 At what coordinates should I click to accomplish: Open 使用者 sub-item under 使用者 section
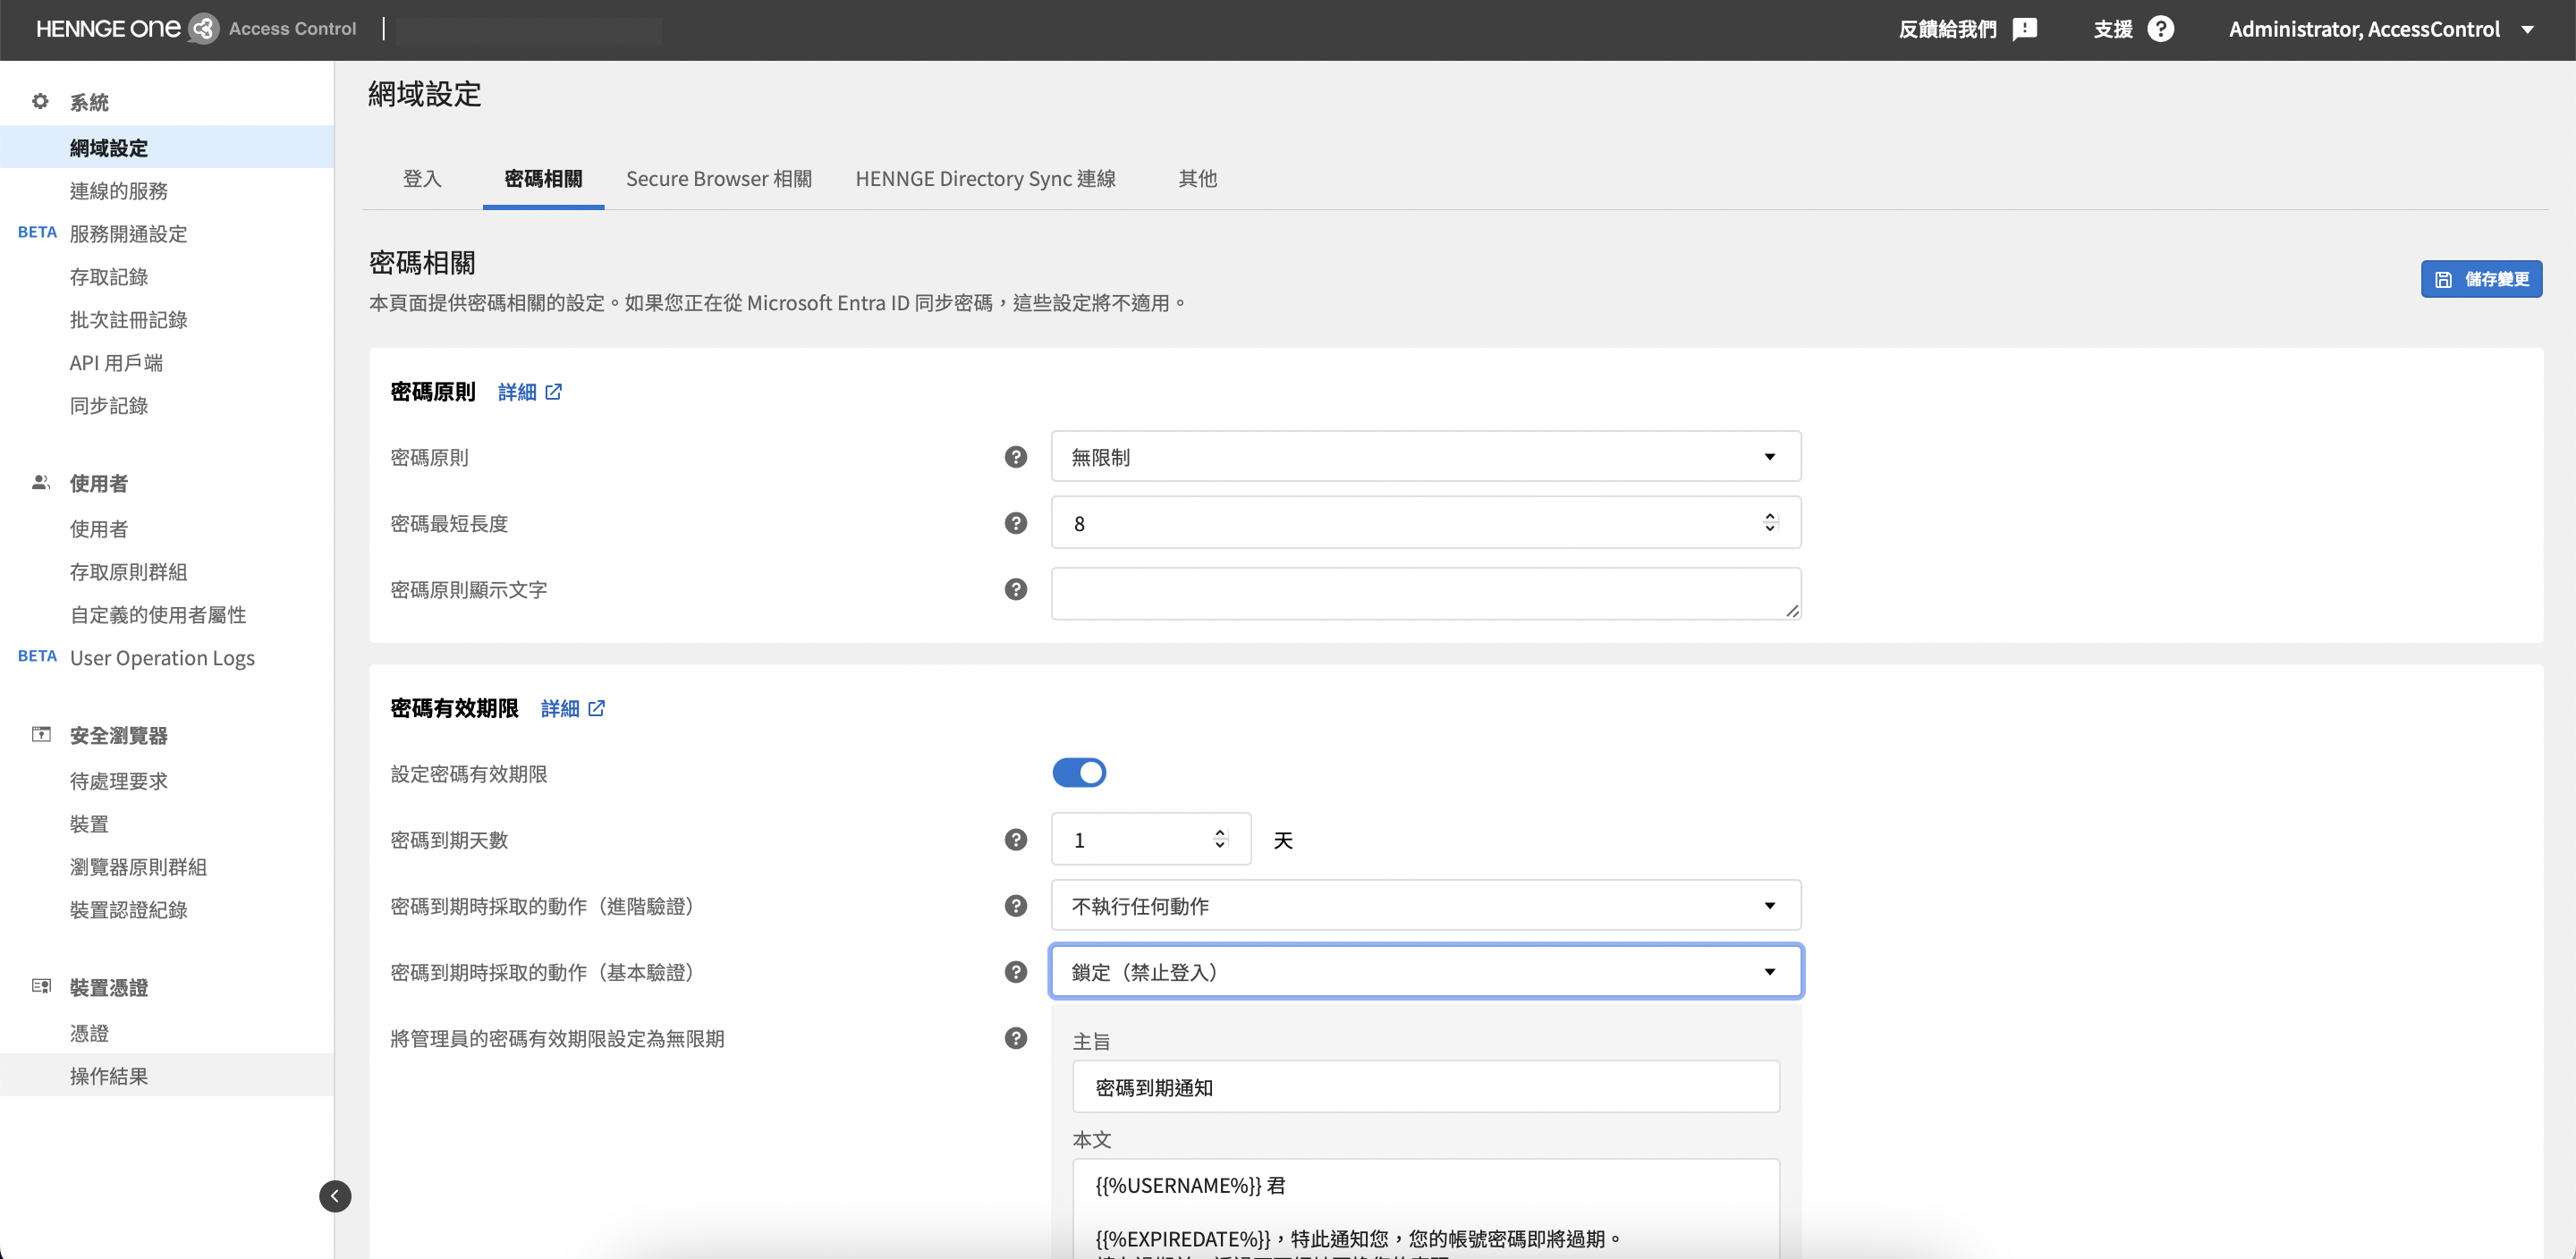[x=99, y=528]
